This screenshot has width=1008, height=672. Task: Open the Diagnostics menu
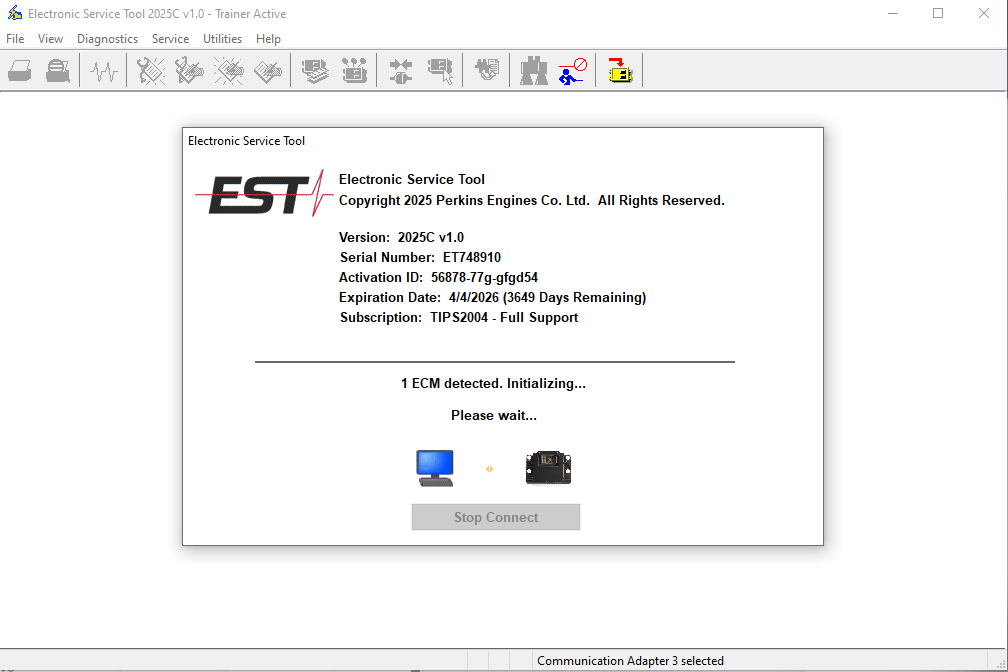(x=107, y=39)
